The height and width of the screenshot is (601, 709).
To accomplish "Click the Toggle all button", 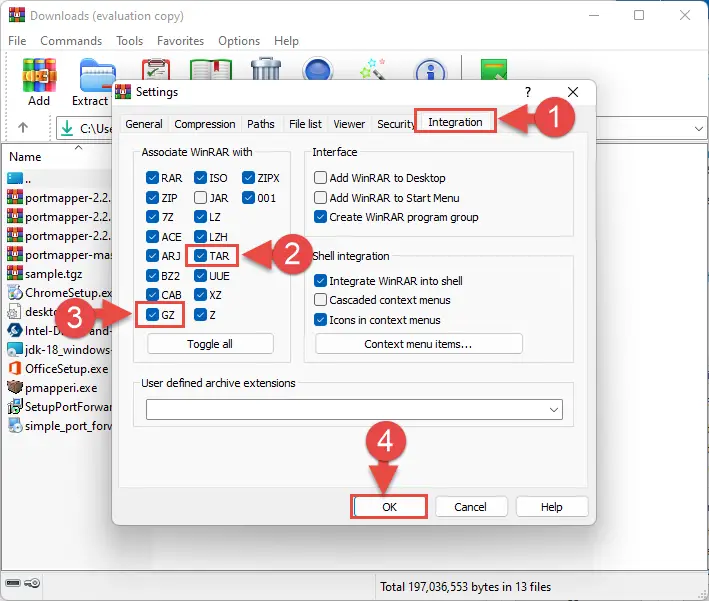I will point(210,344).
